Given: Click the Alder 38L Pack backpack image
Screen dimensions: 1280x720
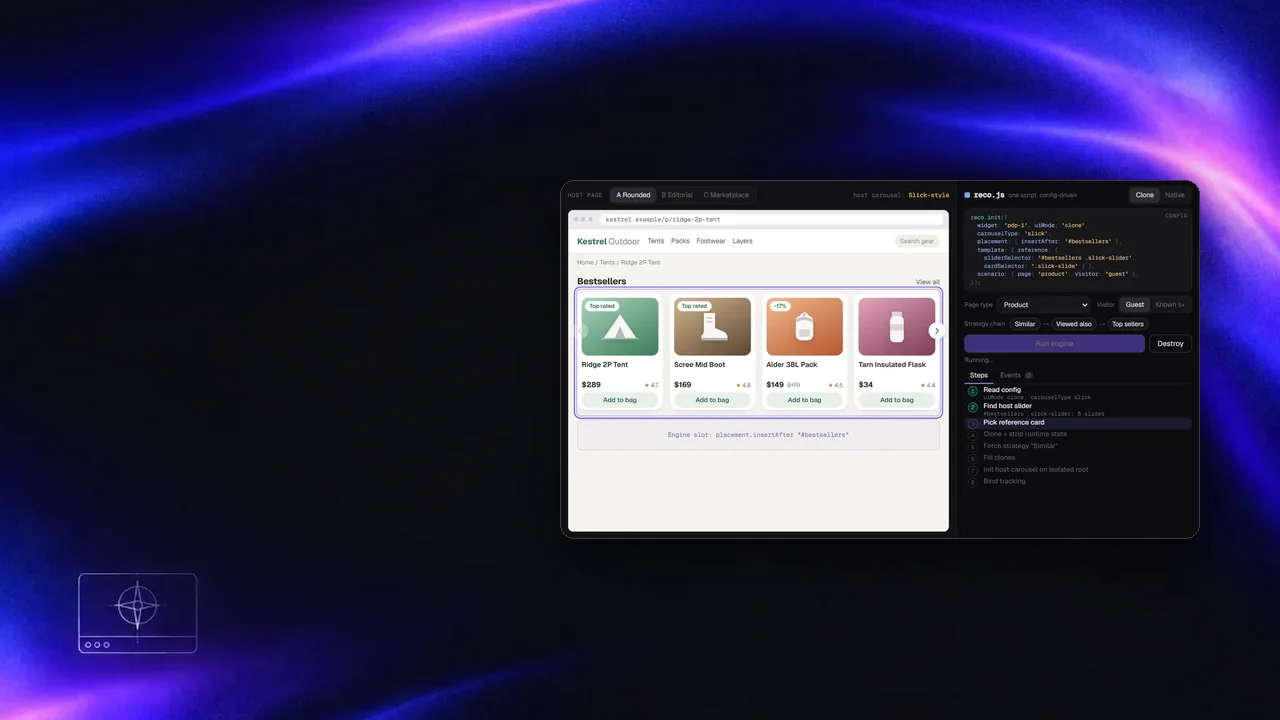Looking at the screenshot, I should [x=805, y=327].
